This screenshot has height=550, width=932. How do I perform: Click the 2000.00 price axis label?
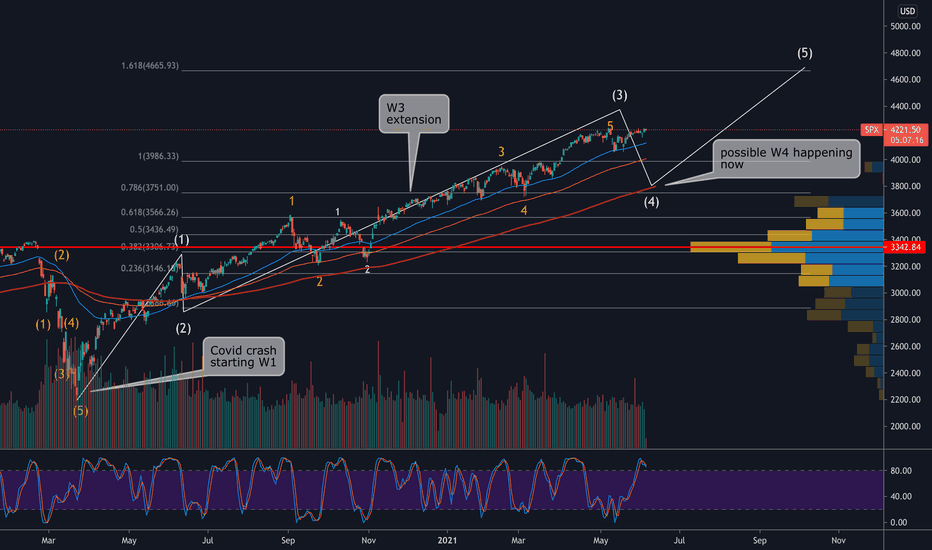pyautogui.click(x=905, y=426)
